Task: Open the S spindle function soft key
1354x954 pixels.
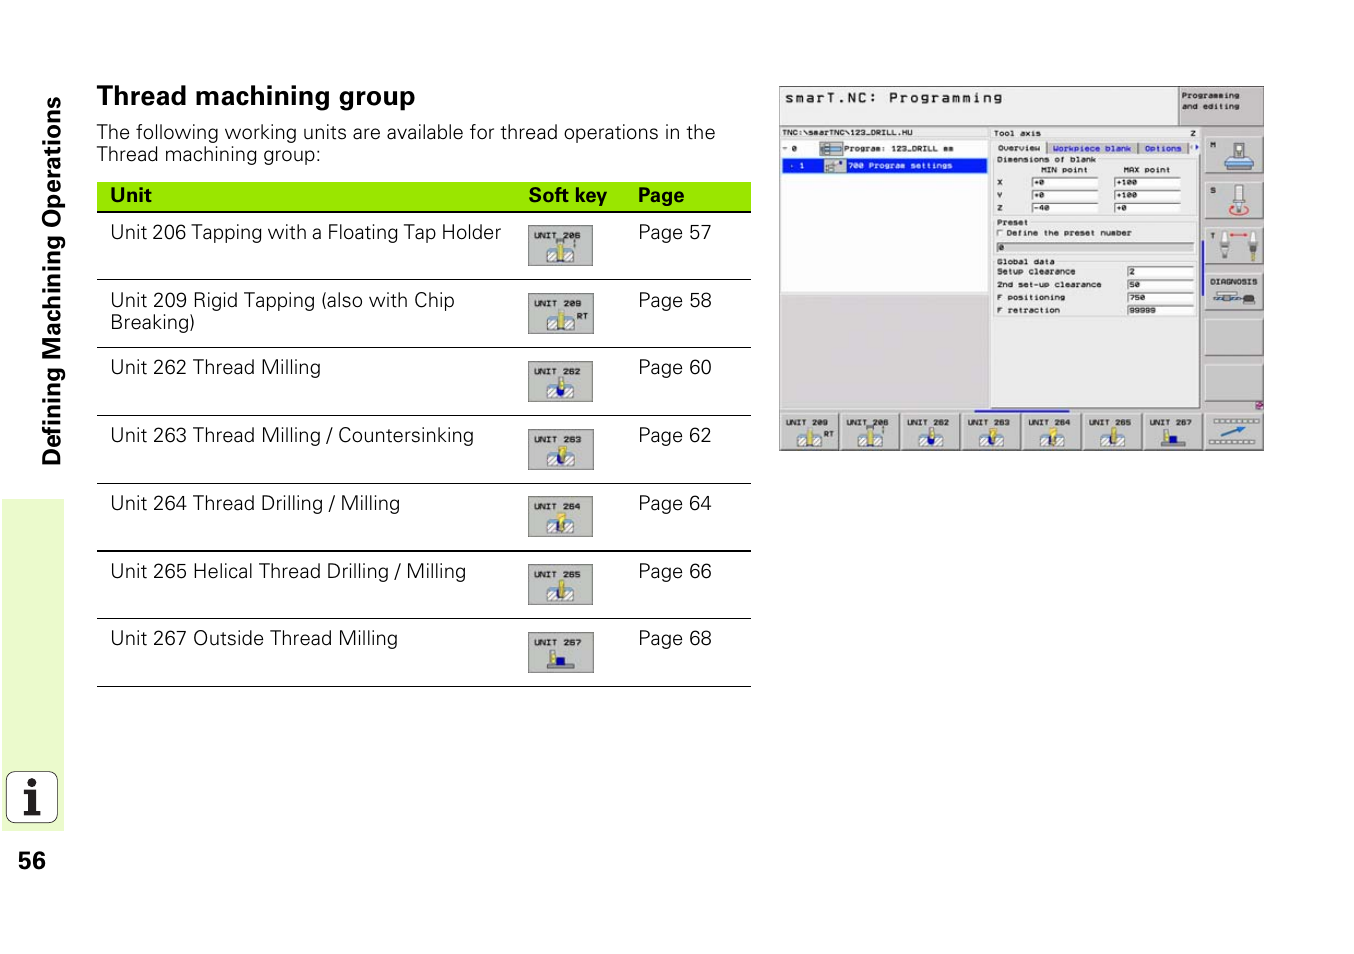Action: tap(1234, 200)
